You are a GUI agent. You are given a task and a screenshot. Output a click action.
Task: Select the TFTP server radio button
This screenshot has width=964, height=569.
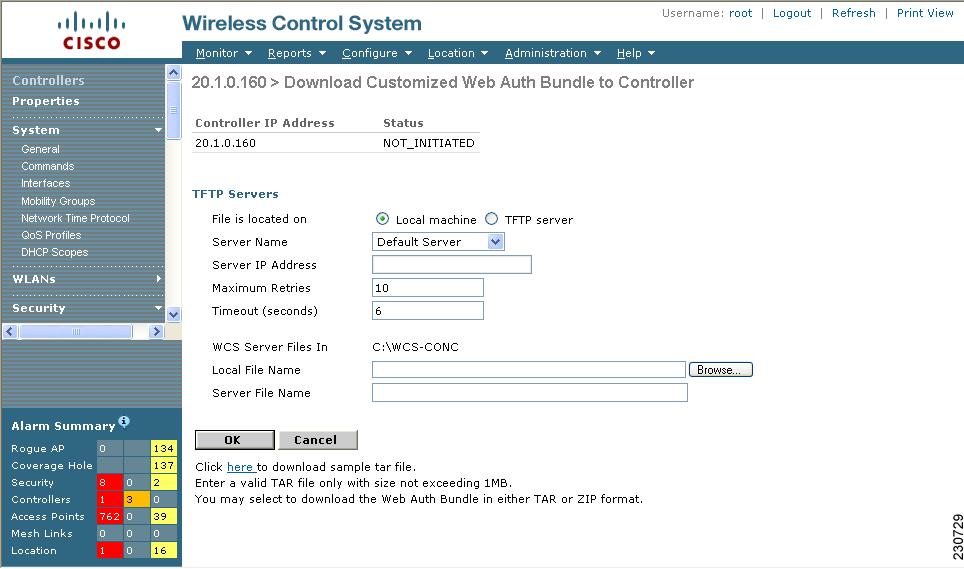491,219
